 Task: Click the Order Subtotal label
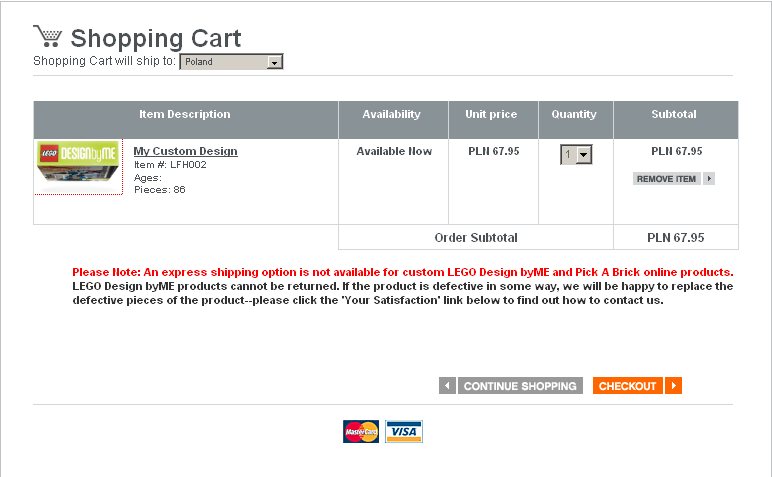click(x=476, y=238)
